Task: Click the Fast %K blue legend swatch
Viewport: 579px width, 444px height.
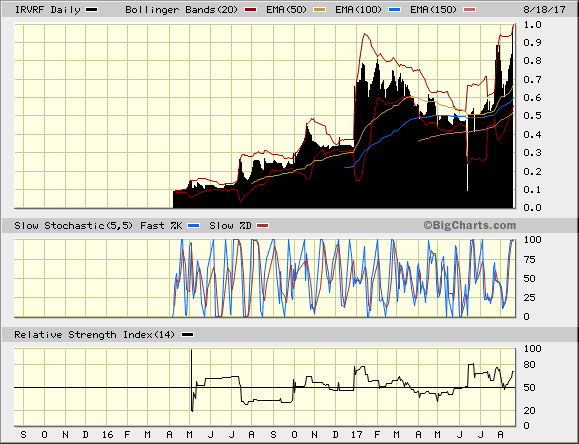Action: (194, 225)
